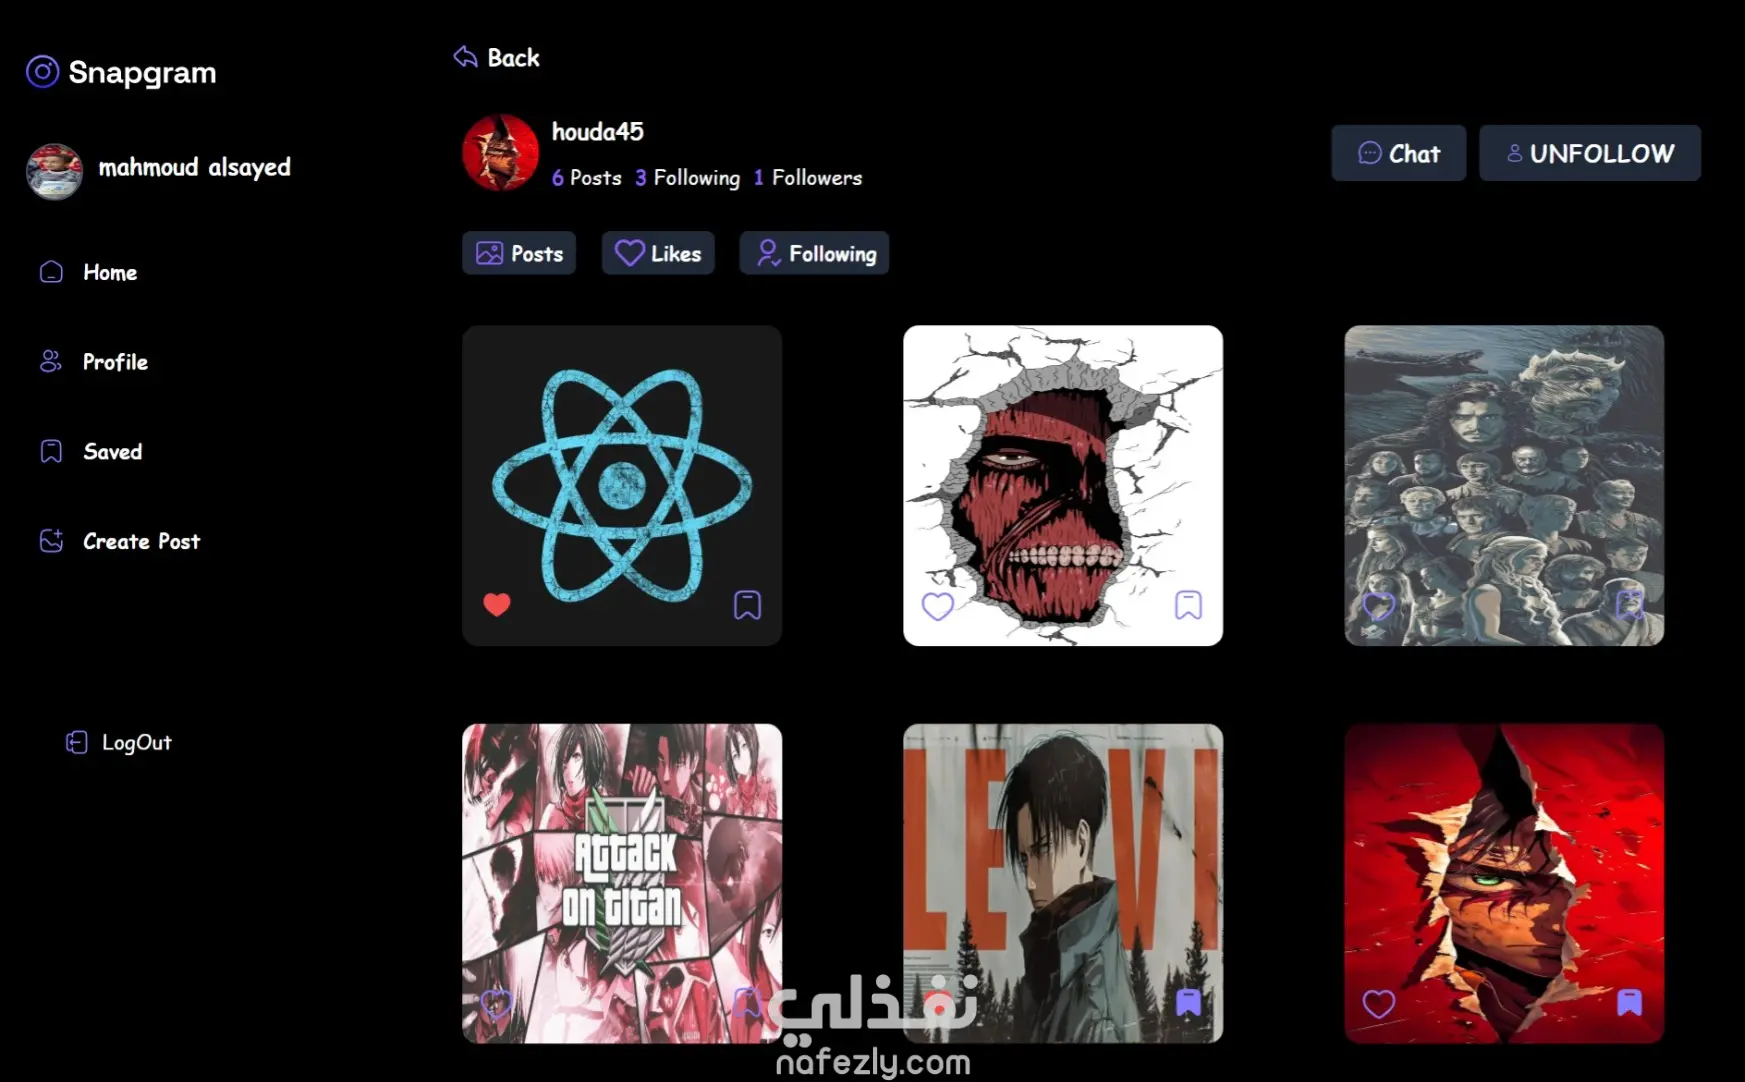The width and height of the screenshot is (1745, 1082).
Task: Like the Attack on Titan collage post
Action: coord(496,1003)
